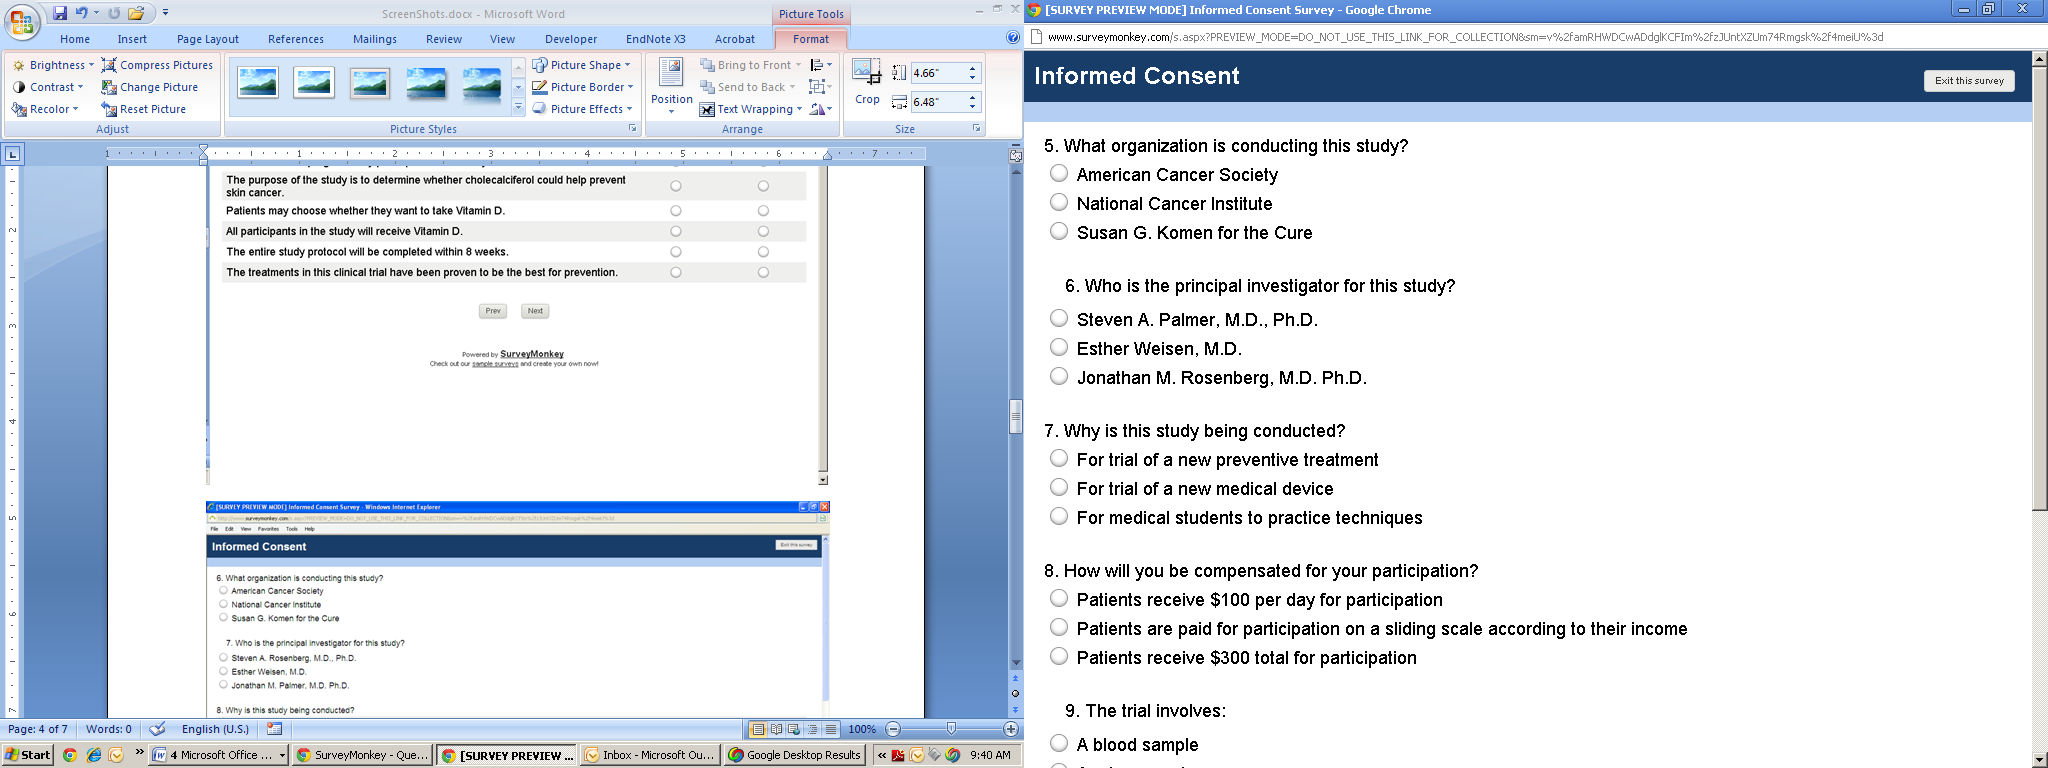The image size is (2048, 768).
Task: Select 'For trial of a new medical device'
Action: (x=1059, y=487)
